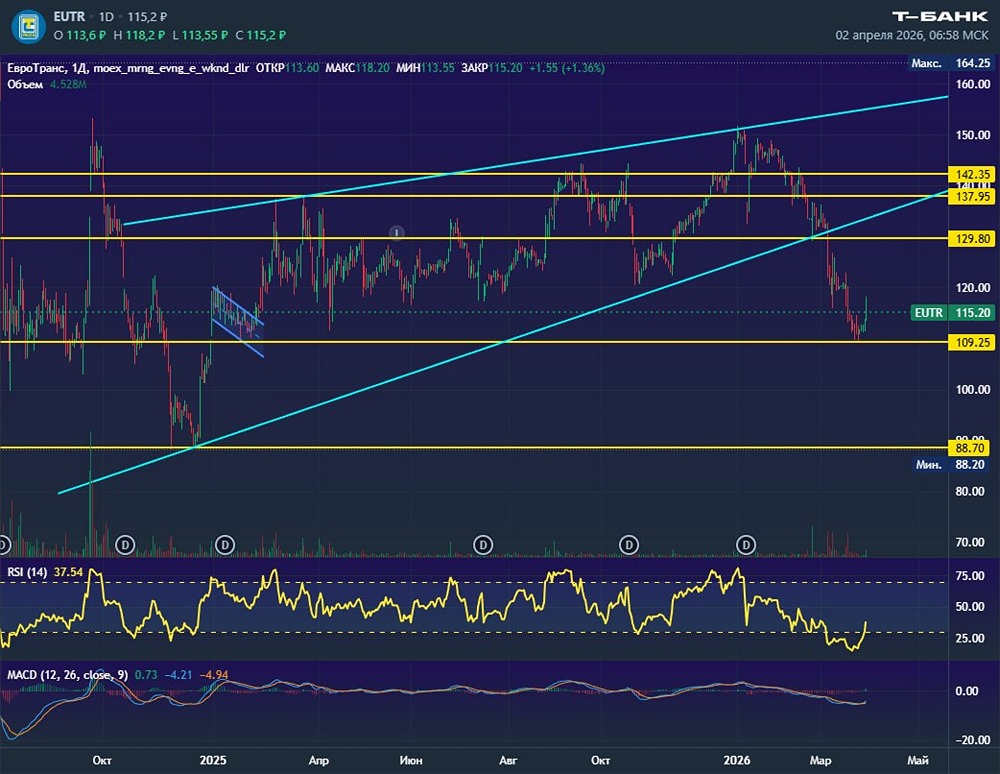The image size is (1000, 774).
Task: Click the EvroTrans company logo icon
Action: [x=29, y=25]
